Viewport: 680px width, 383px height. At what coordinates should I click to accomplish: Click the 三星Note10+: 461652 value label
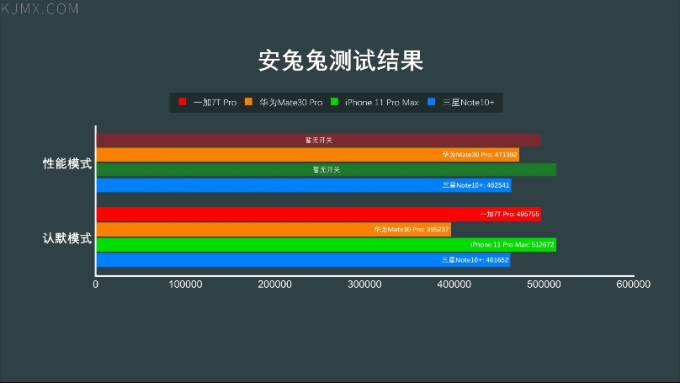pos(475,260)
